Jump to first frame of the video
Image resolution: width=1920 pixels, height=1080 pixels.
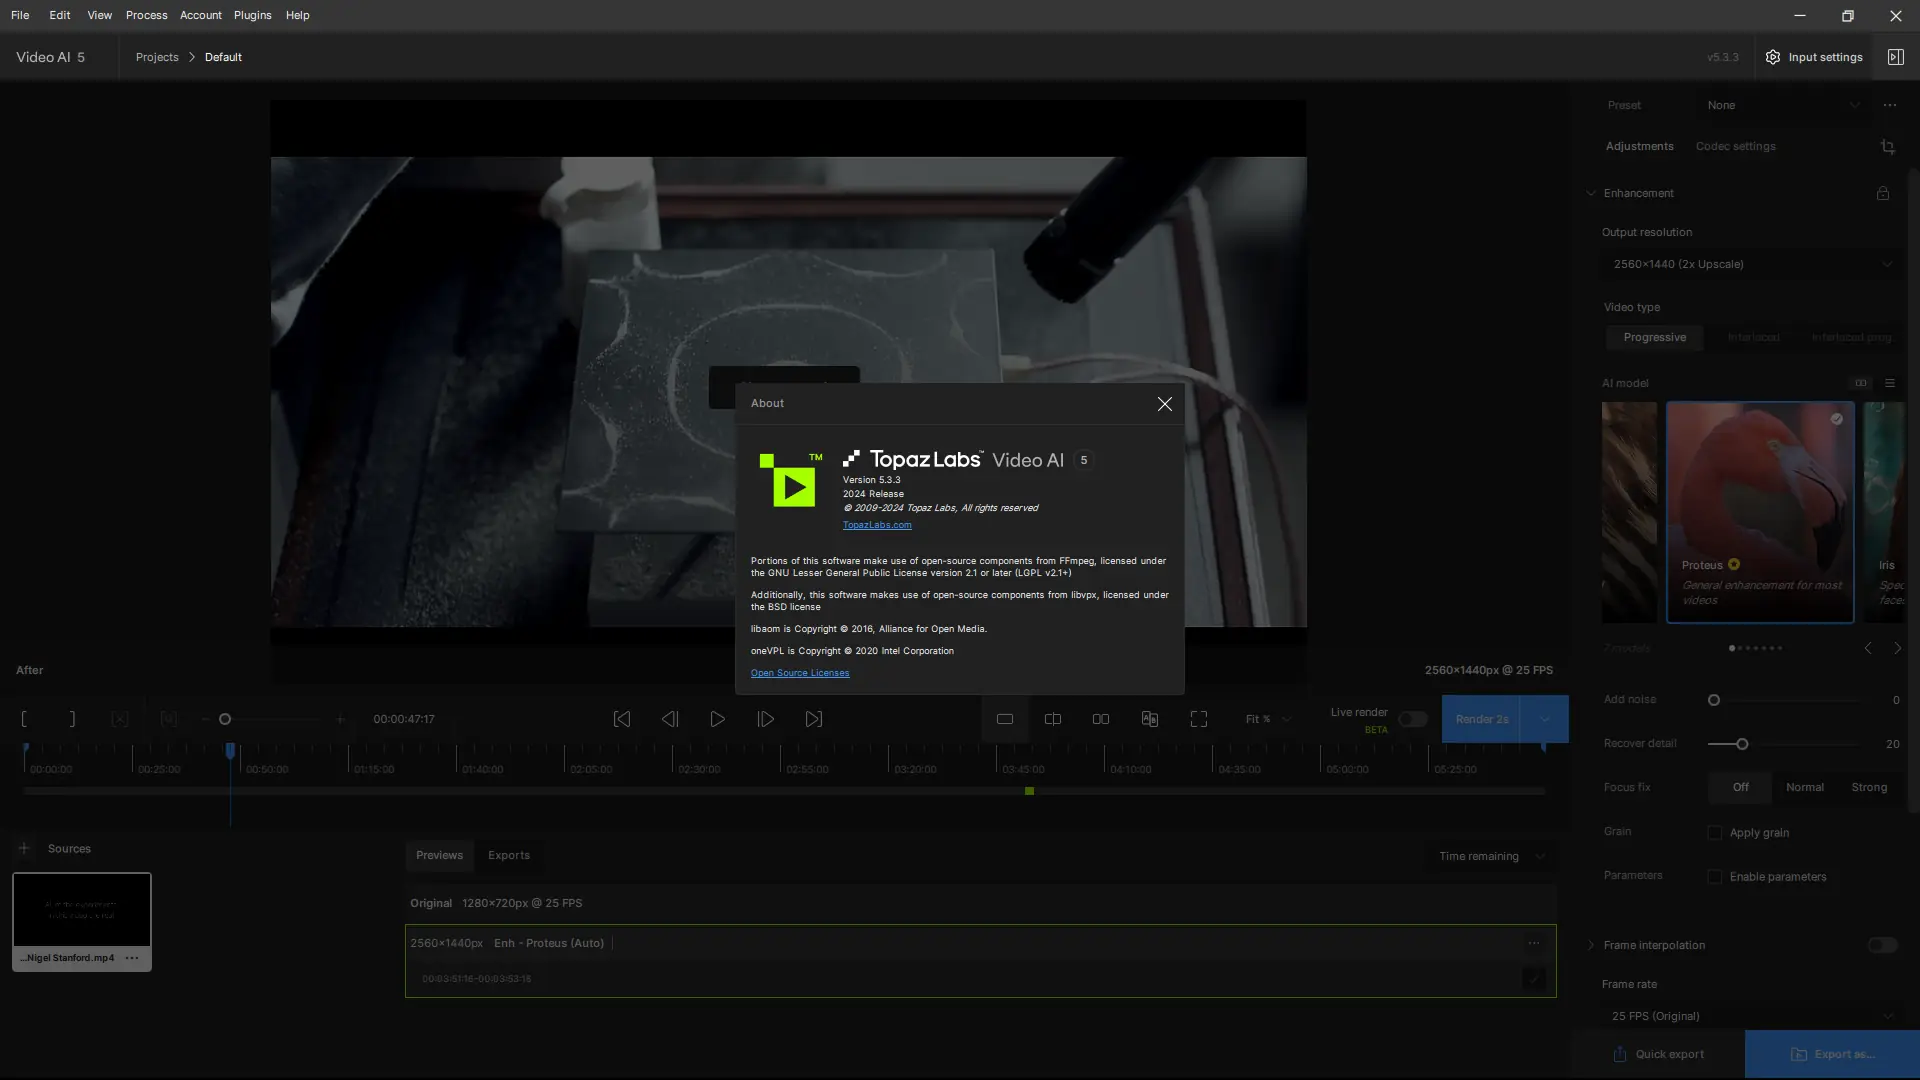pos(621,719)
